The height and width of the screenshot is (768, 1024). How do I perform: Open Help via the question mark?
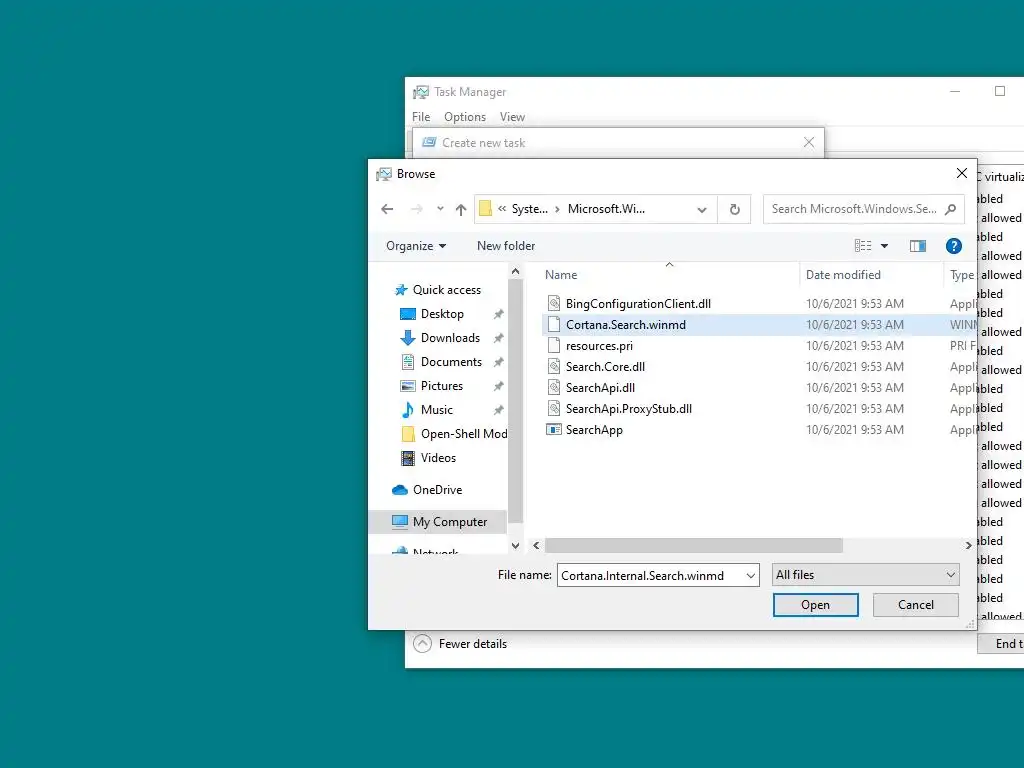[x=953, y=246]
